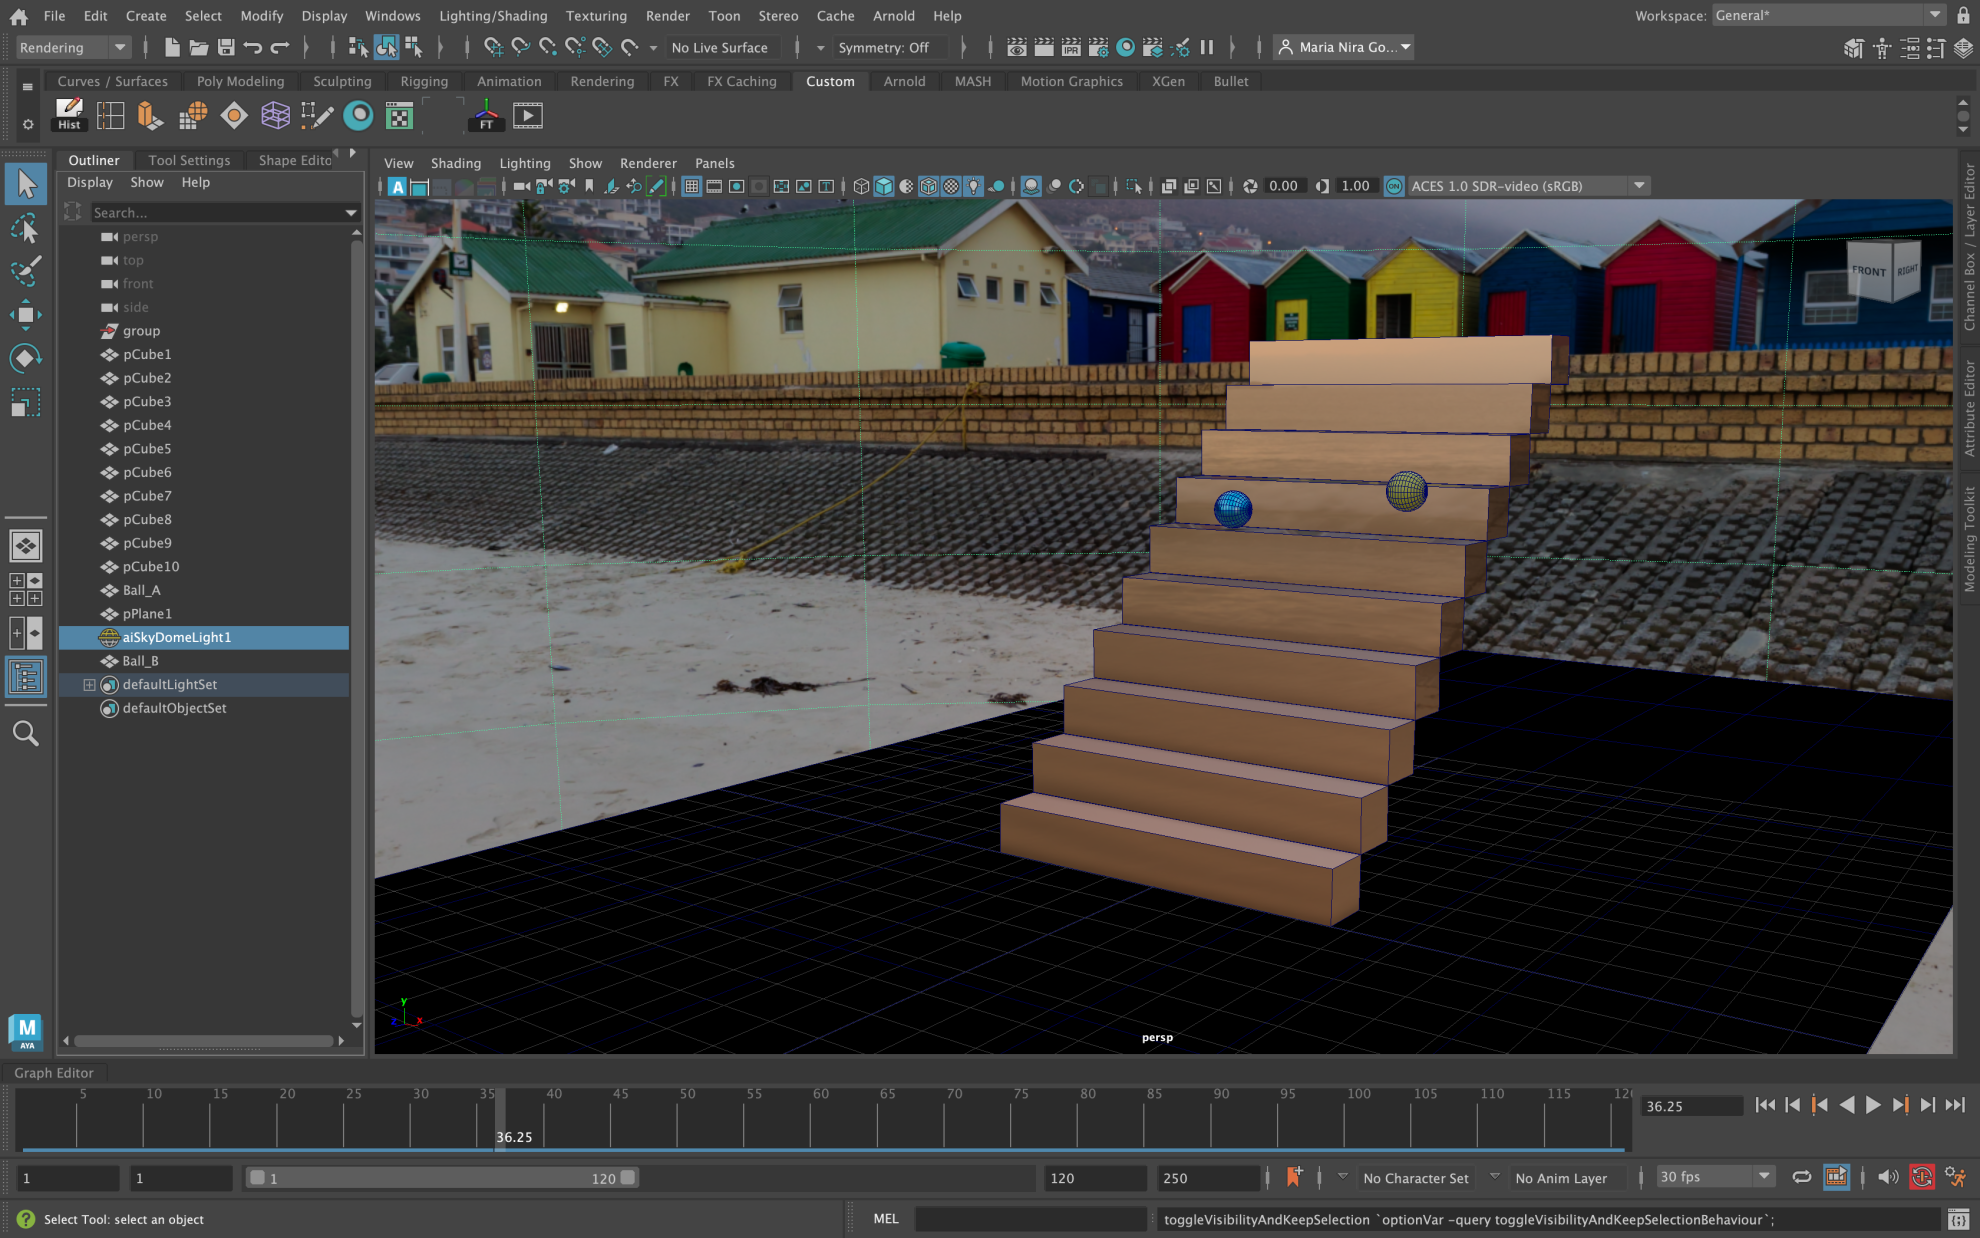Click the Maya home icon

coord(18,16)
